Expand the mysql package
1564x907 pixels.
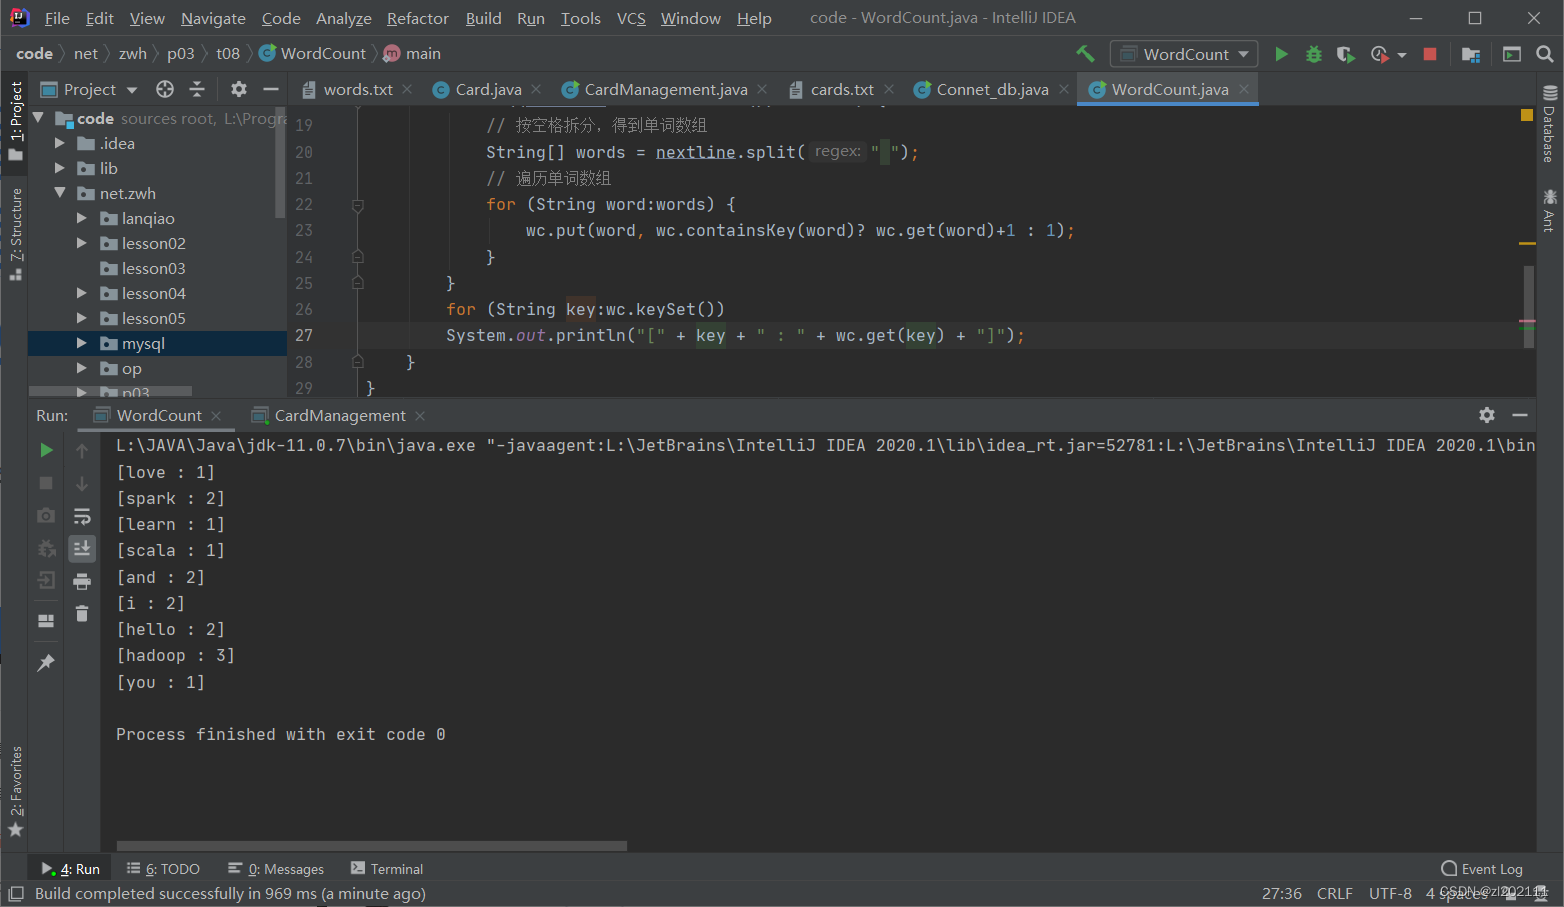pos(82,343)
